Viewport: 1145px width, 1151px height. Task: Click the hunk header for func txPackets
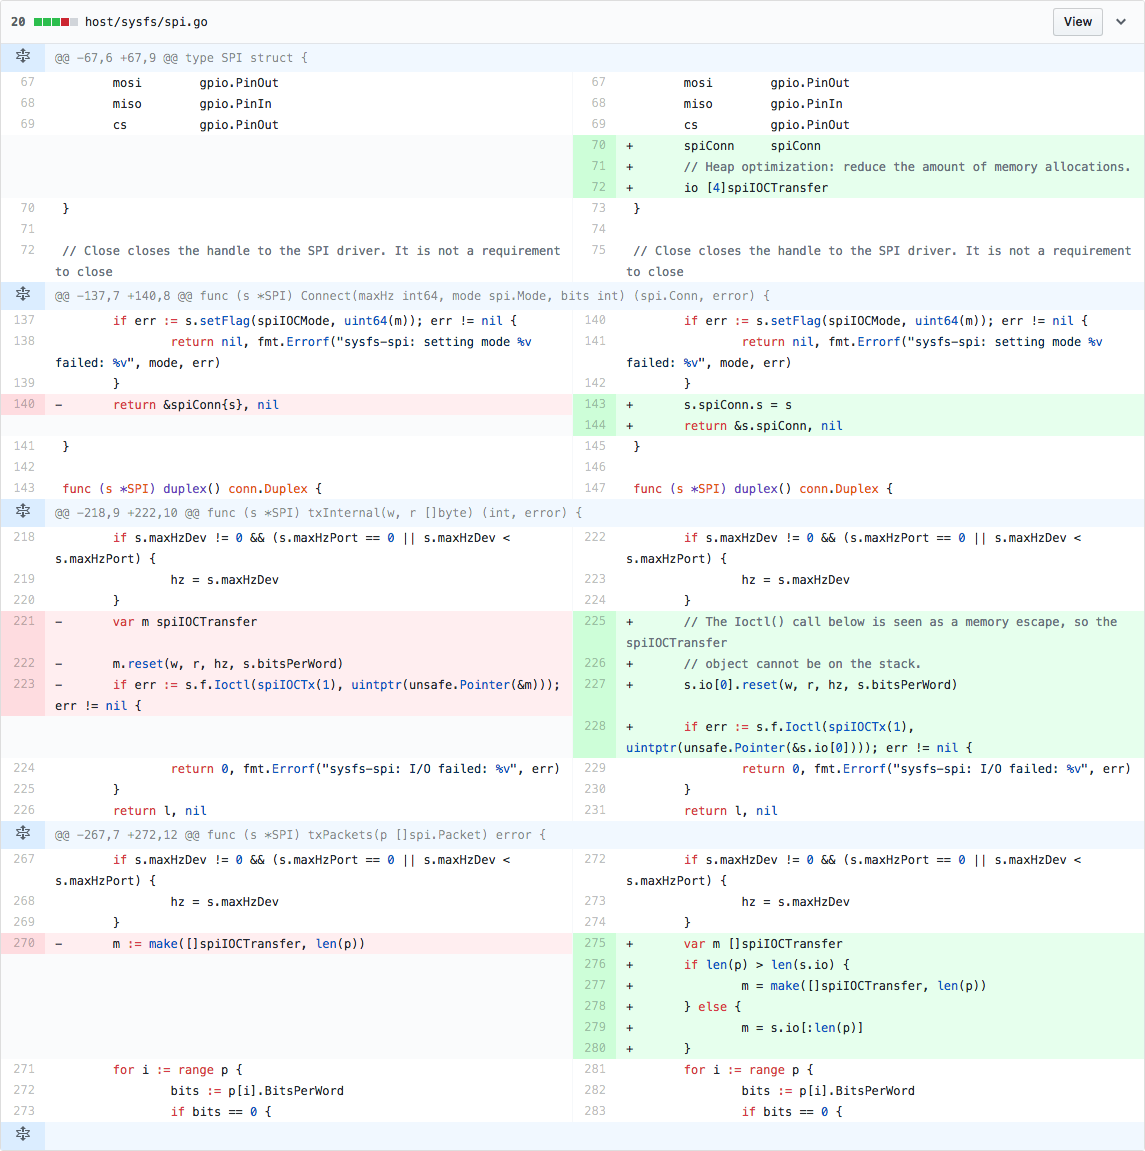tap(300, 835)
